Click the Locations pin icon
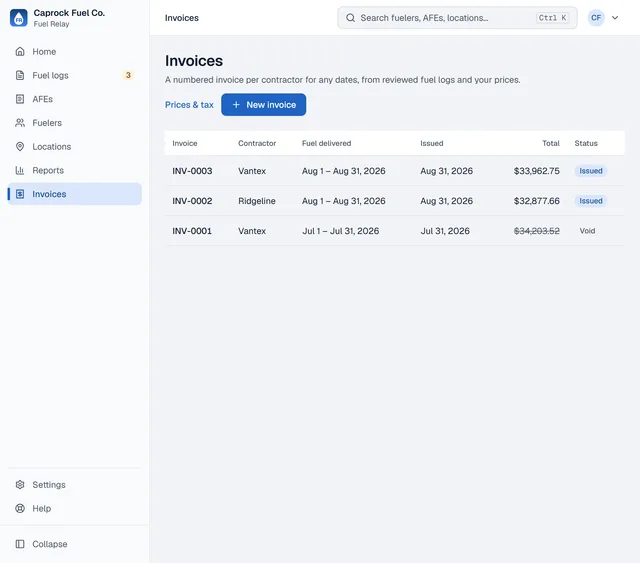The height and width of the screenshot is (563, 640). point(20,146)
